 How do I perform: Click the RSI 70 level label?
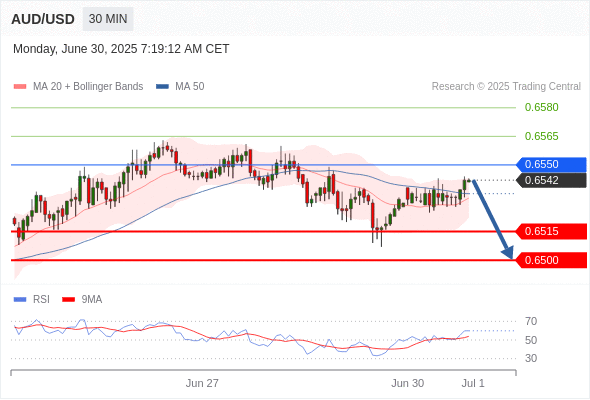coord(531,321)
